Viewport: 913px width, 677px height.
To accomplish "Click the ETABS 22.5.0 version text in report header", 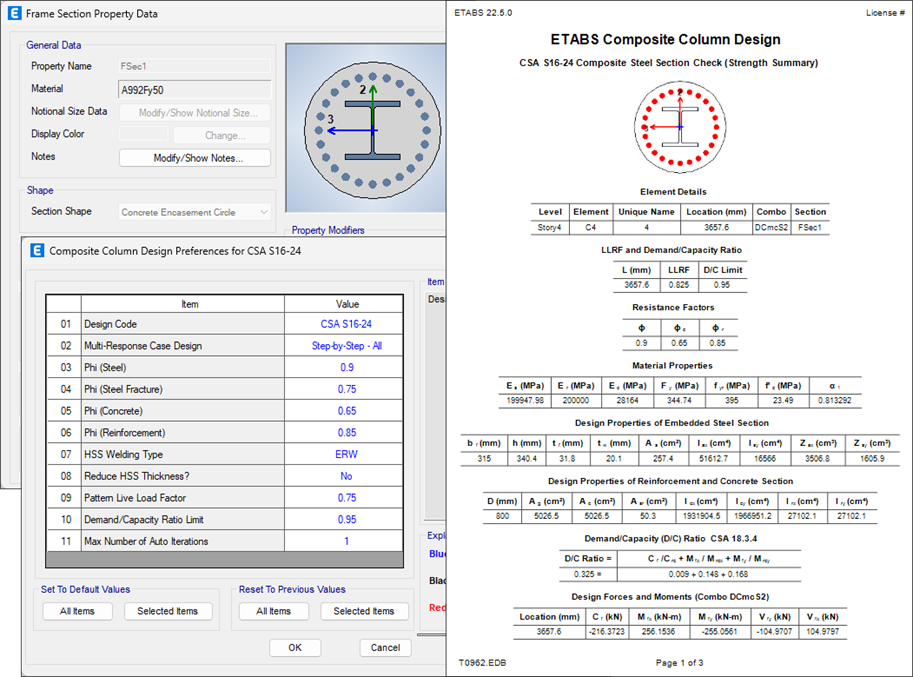I will coord(483,13).
